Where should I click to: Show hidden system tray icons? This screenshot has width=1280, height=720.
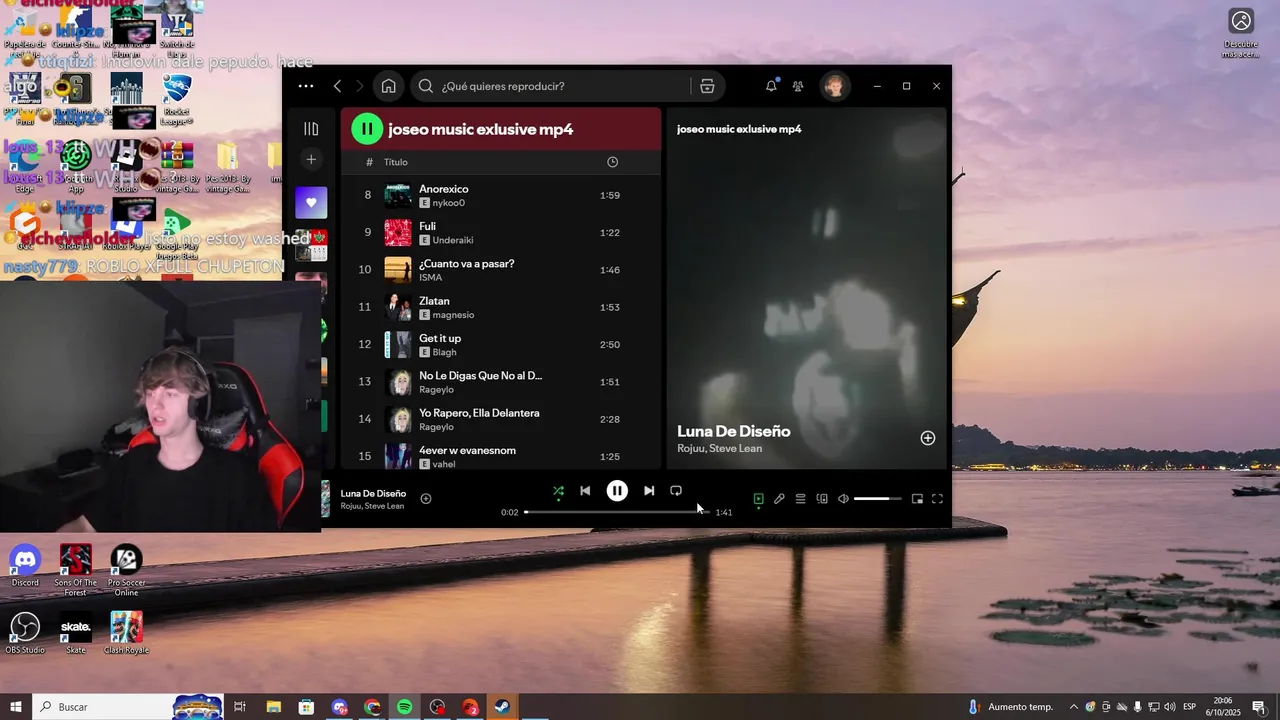pos(1074,707)
